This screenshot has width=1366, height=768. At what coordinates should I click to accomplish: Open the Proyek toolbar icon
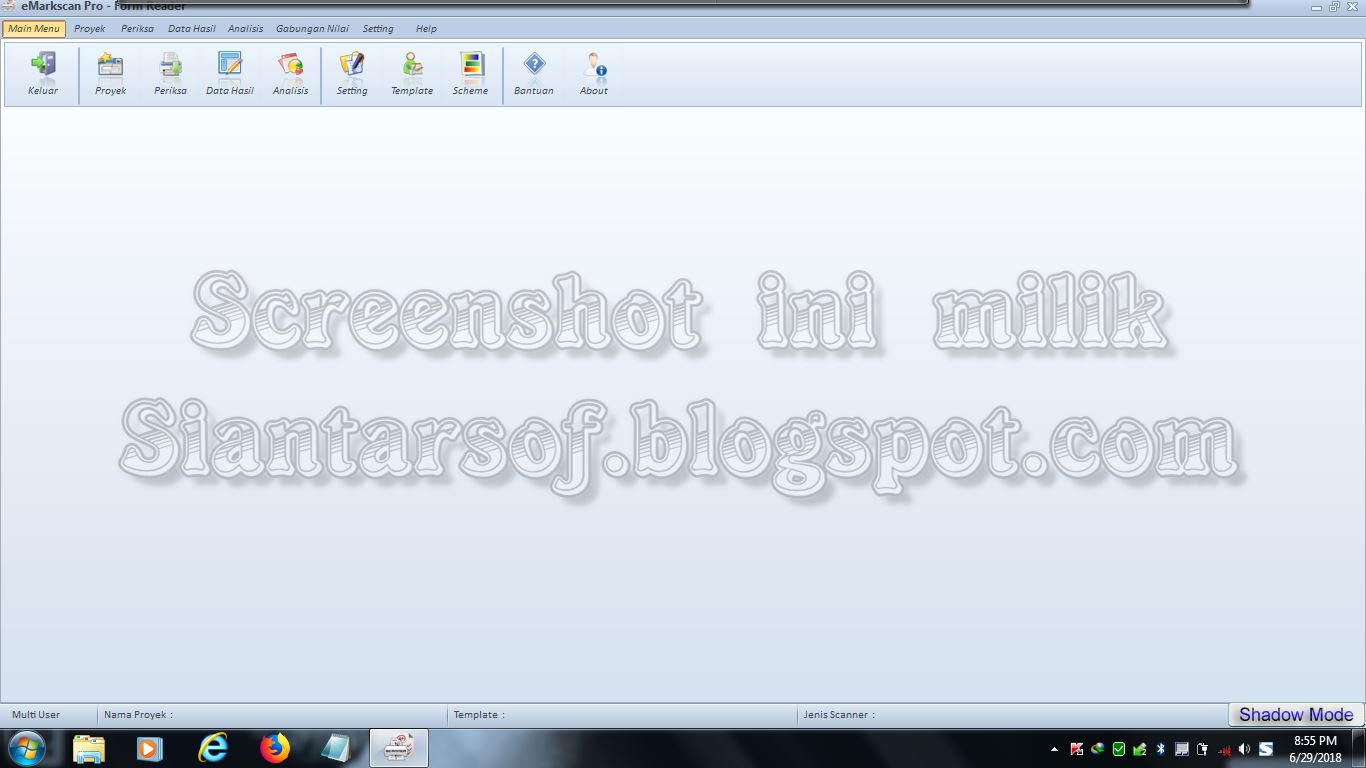coord(110,75)
